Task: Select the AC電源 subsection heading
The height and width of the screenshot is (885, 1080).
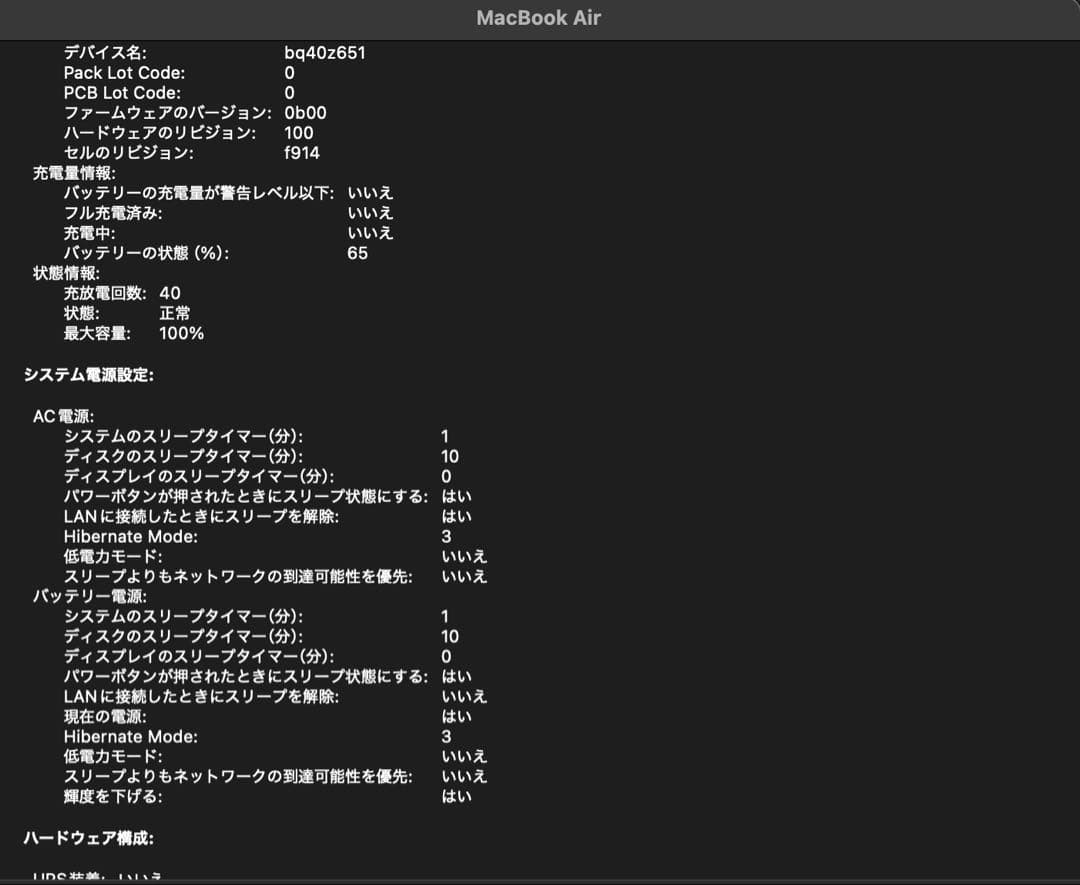Action: 63,416
